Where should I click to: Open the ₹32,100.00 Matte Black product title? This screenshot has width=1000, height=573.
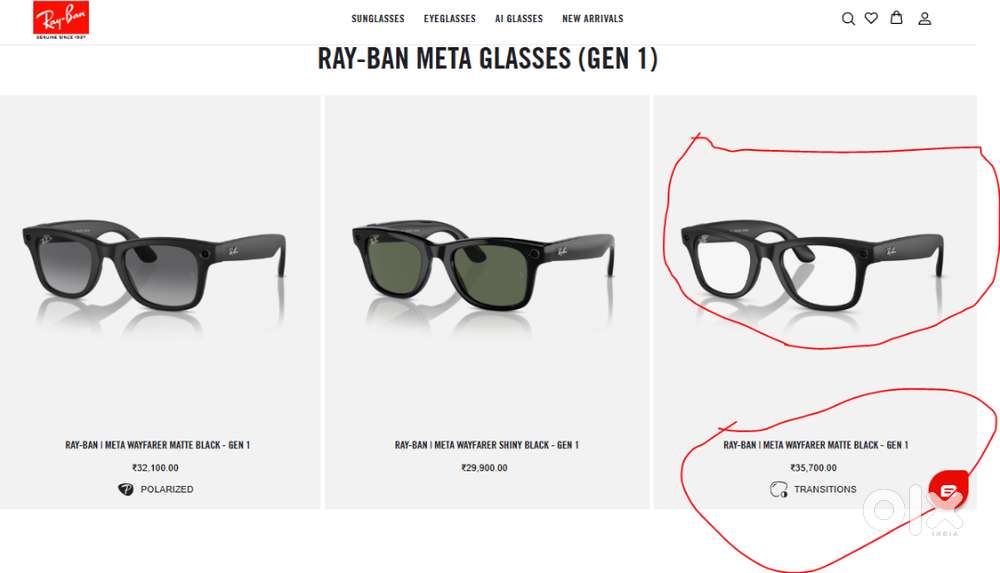coord(158,445)
